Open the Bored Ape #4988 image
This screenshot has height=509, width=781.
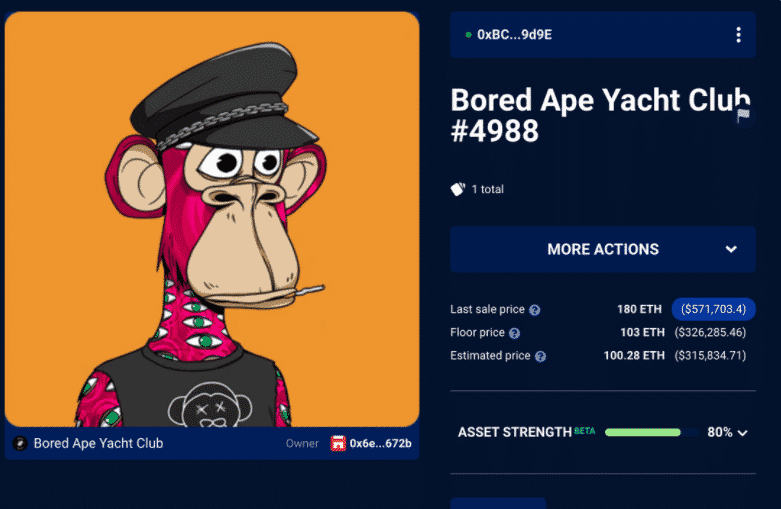[x=212, y=219]
